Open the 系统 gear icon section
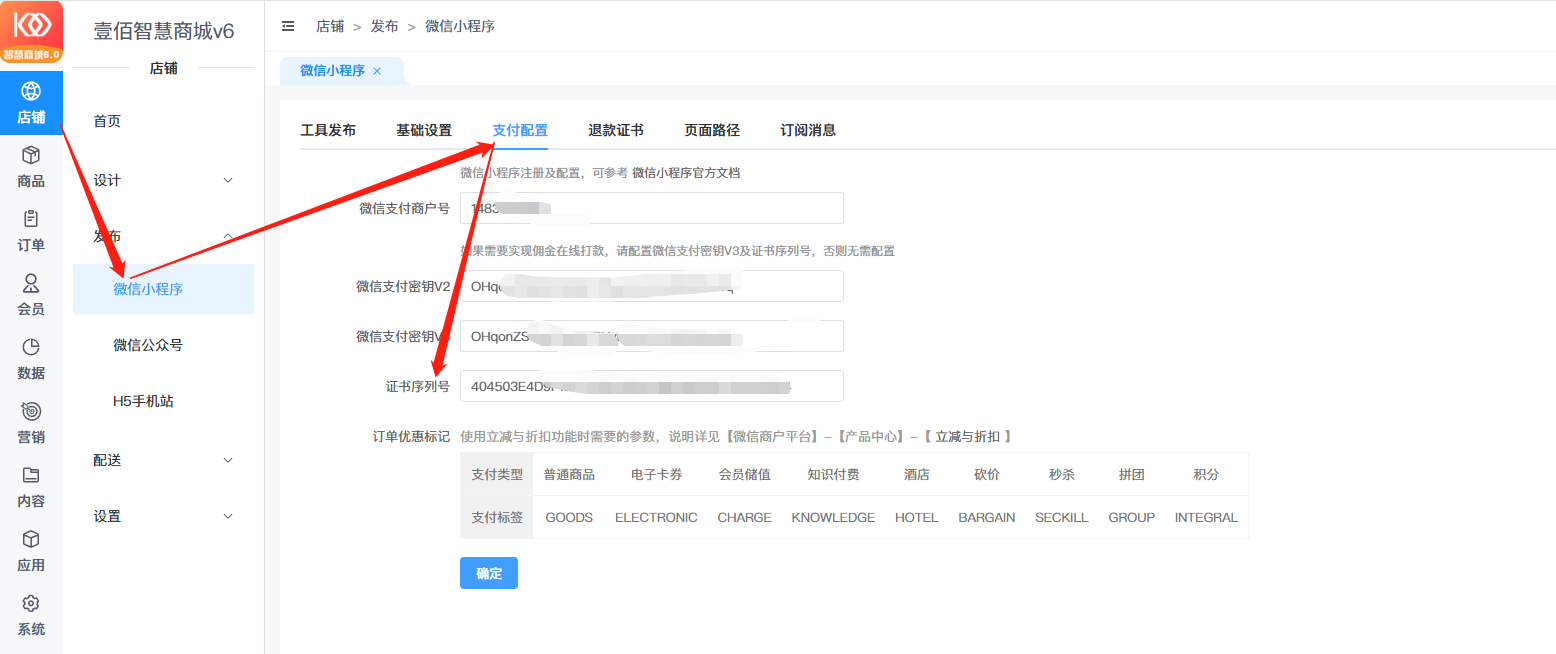Viewport: 1556px width, 654px height. [x=31, y=615]
